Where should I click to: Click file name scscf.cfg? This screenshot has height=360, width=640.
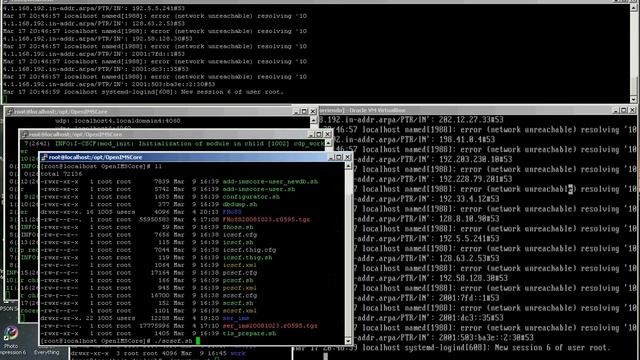(x=240, y=296)
